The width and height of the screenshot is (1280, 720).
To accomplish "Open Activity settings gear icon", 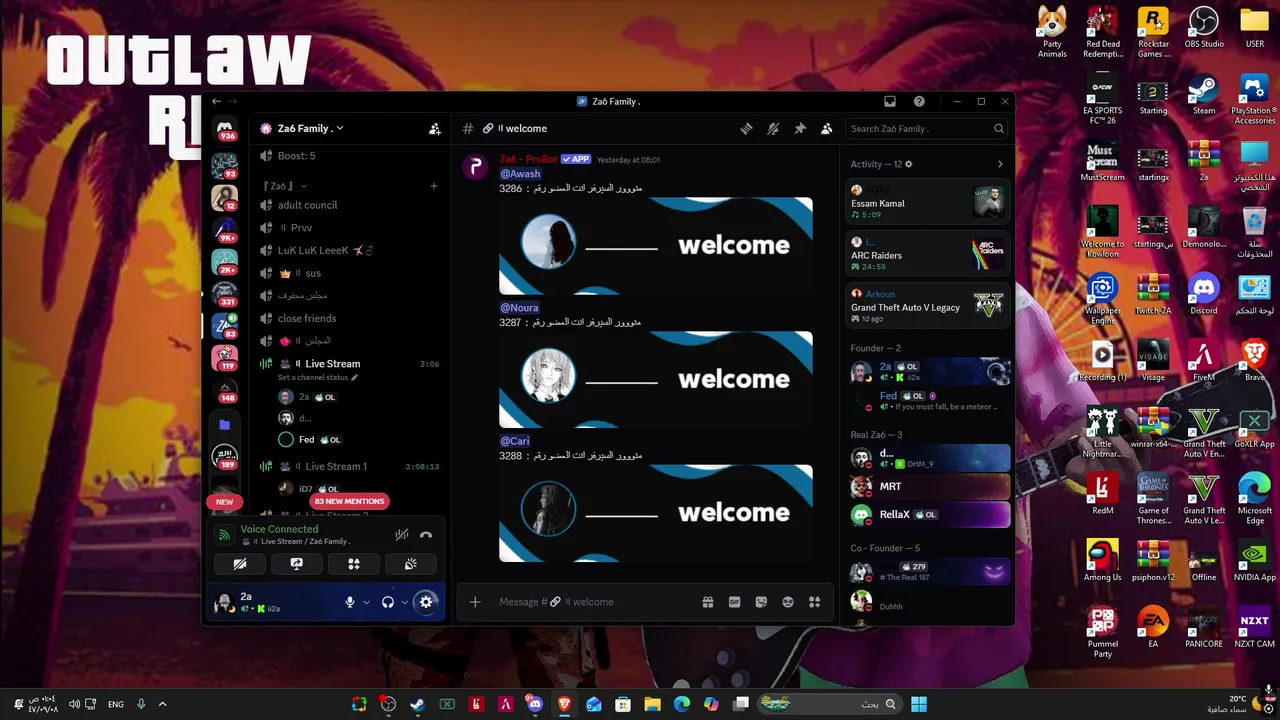I will pyautogui.click(x=909, y=164).
